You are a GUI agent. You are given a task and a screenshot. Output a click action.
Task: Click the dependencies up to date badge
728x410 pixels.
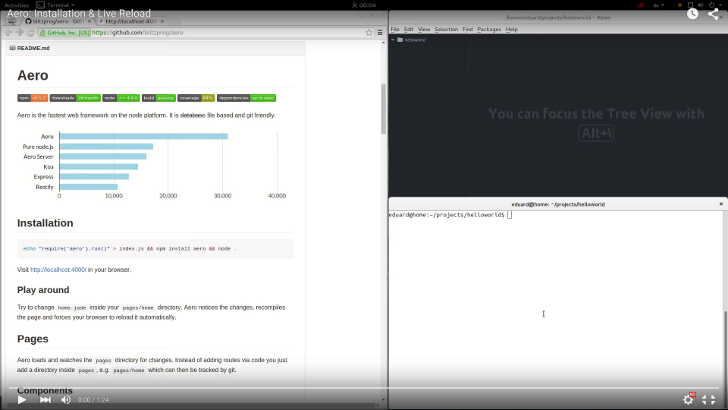tap(247, 98)
